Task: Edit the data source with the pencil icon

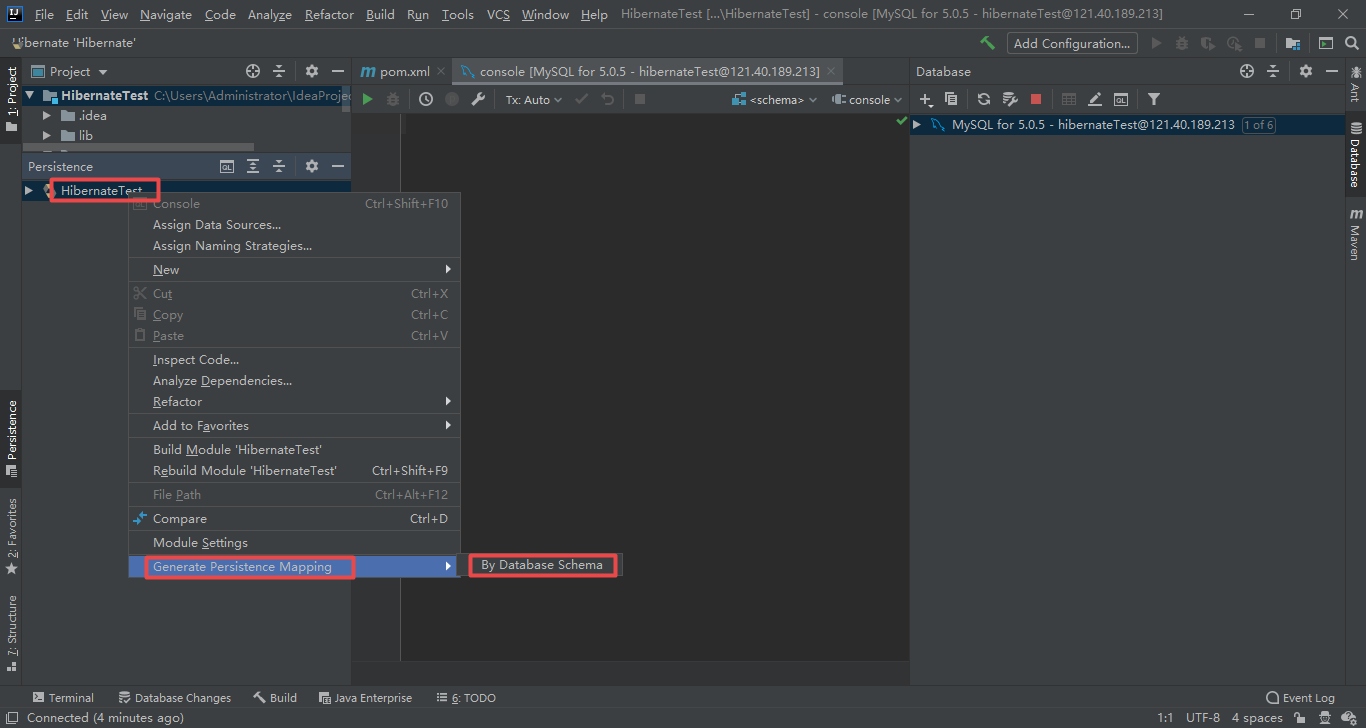Action: click(x=1093, y=99)
